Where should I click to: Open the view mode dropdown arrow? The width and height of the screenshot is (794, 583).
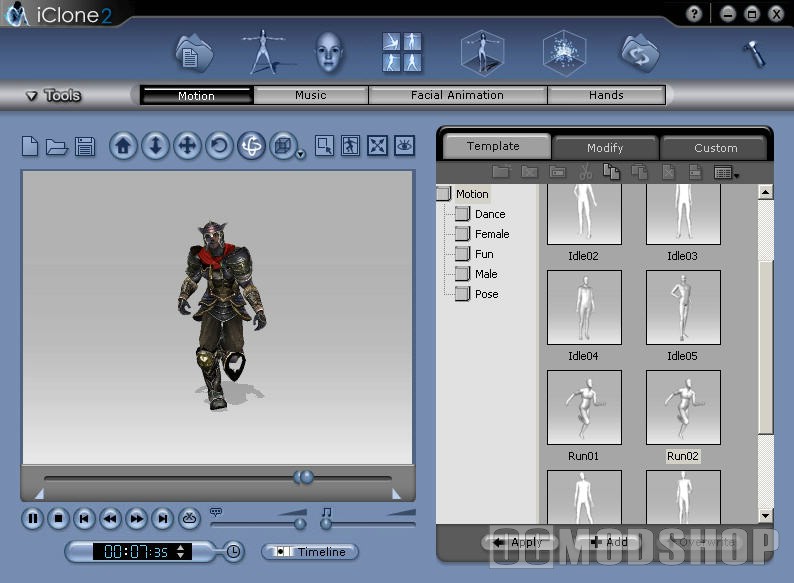click(x=301, y=154)
